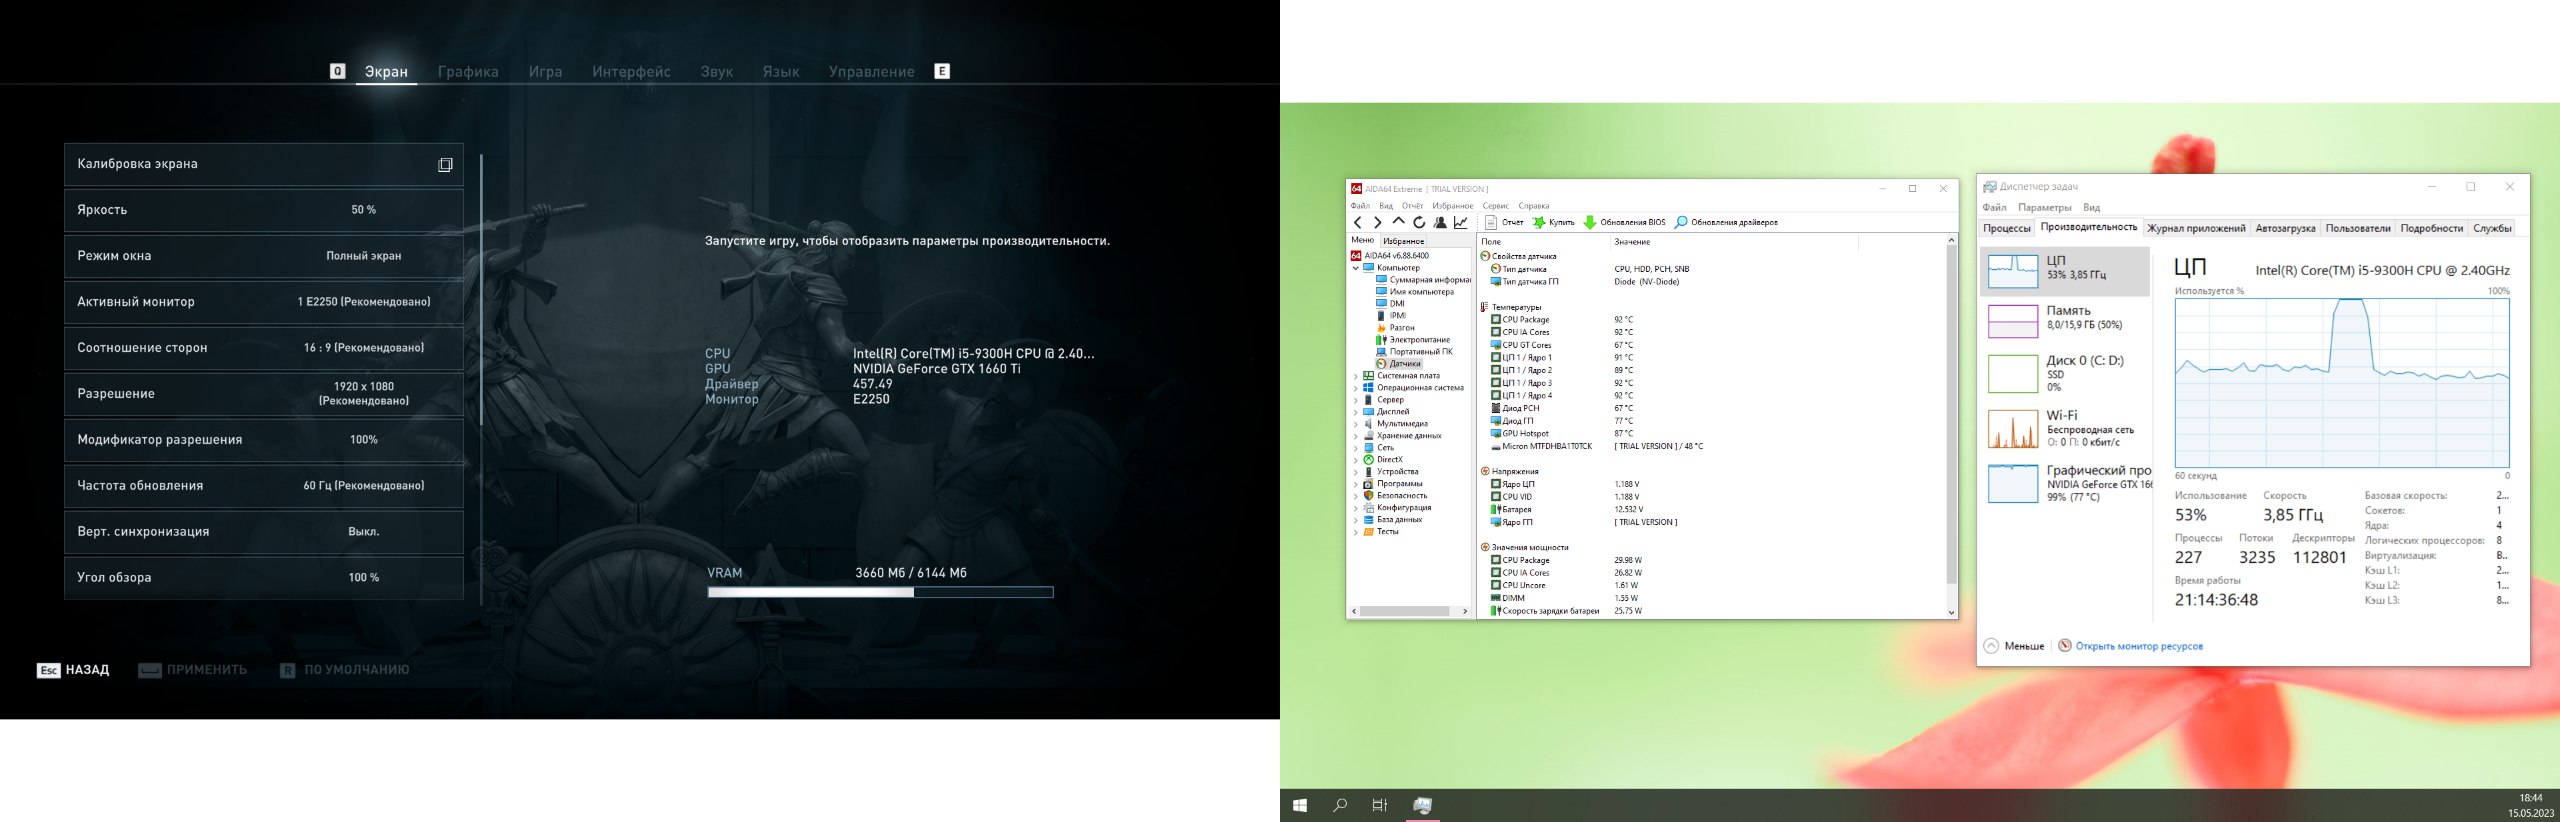Click AIDA64 up-level arrow icon
This screenshot has width=2560, height=822.
(1398, 222)
